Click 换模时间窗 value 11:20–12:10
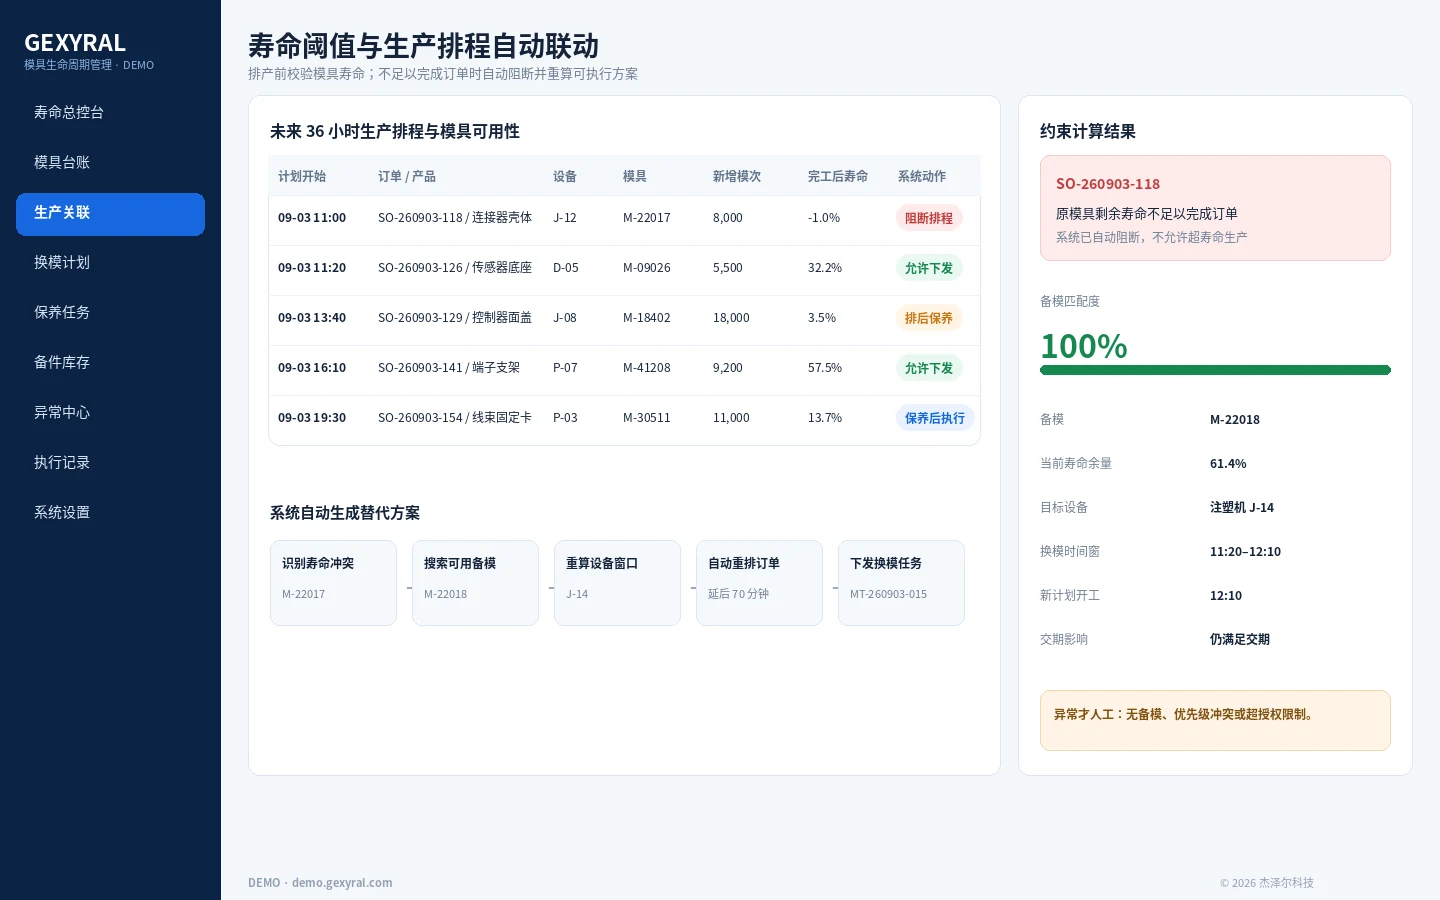Screen dimensions: 1440x900 point(1245,552)
